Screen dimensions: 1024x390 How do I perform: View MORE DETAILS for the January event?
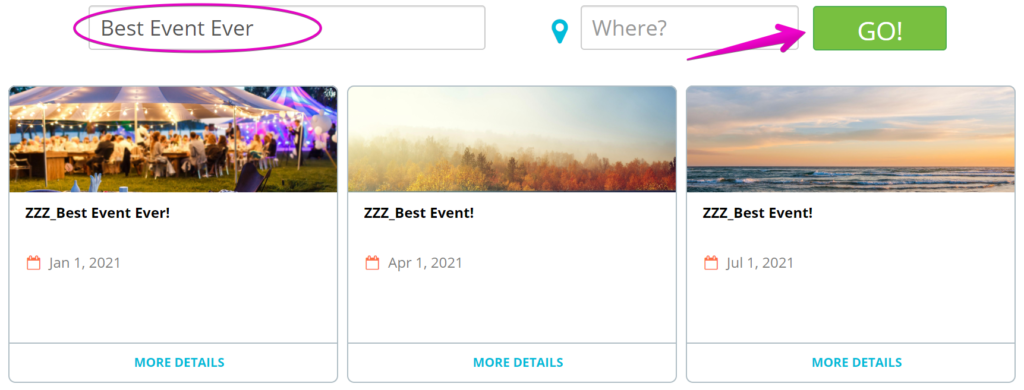point(179,363)
